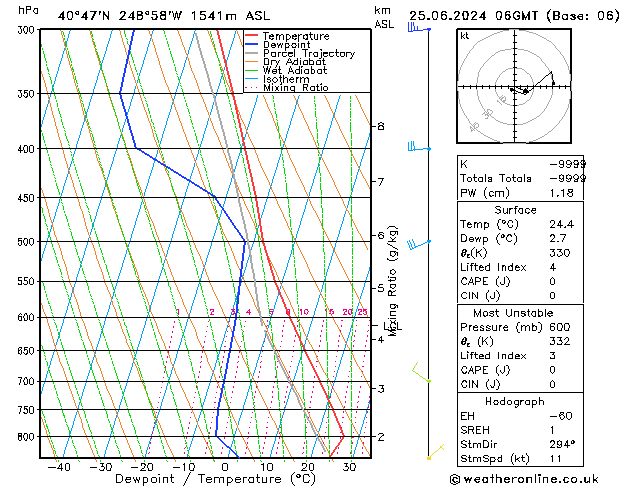Click the surface theta-e value 330
629x486 pixels.
click(560, 253)
